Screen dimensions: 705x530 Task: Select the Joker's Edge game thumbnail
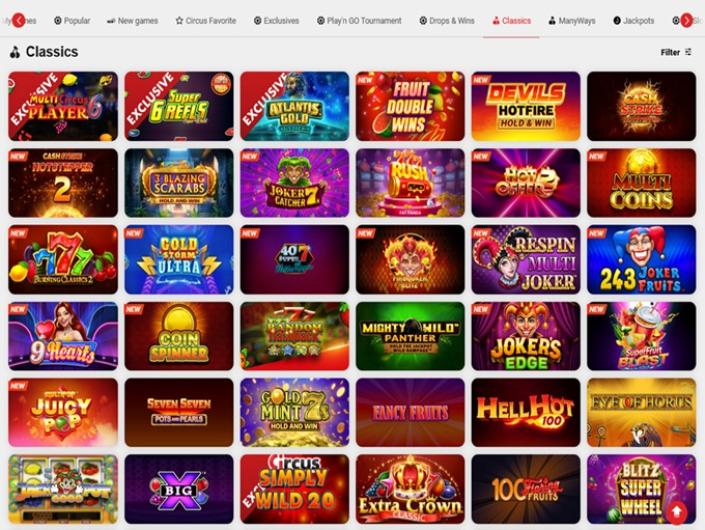click(526, 336)
